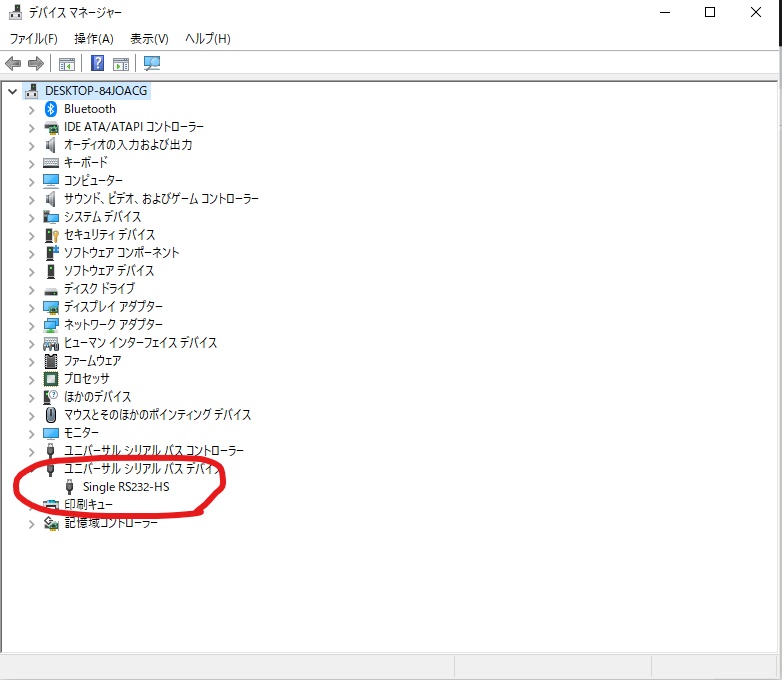Select the セキュリティ デバイス label
Image resolution: width=782 pixels, height=680 pixels.
point(110,234)
